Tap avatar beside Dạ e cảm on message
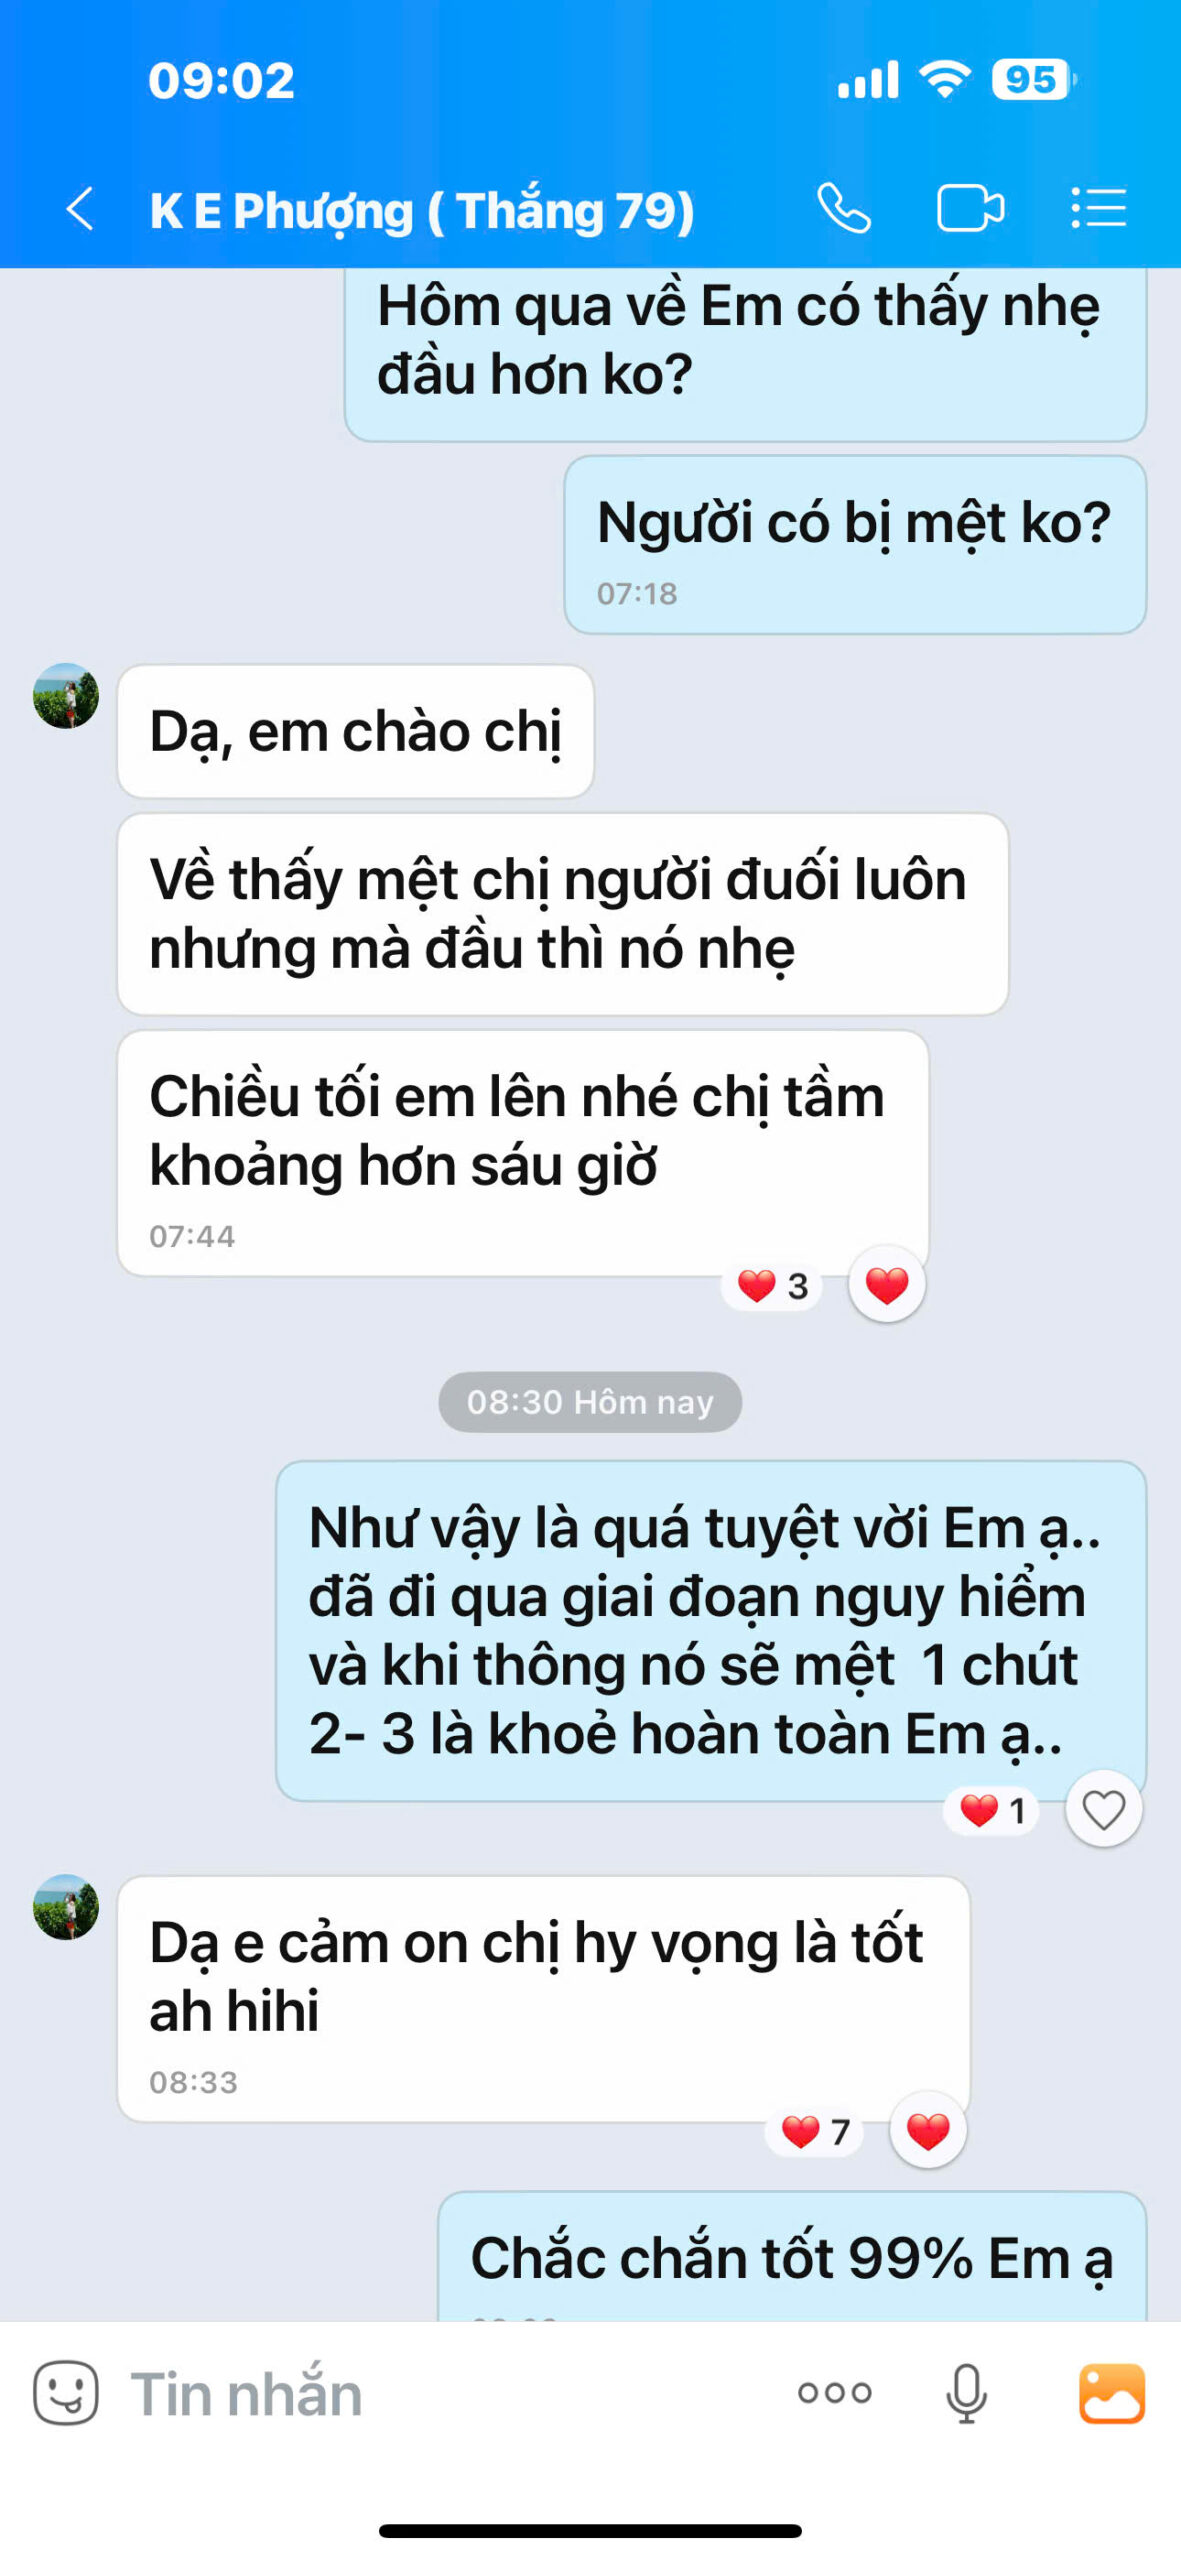The height and width of the screenshot is (2560, 1181). (x=66, y=1907)
